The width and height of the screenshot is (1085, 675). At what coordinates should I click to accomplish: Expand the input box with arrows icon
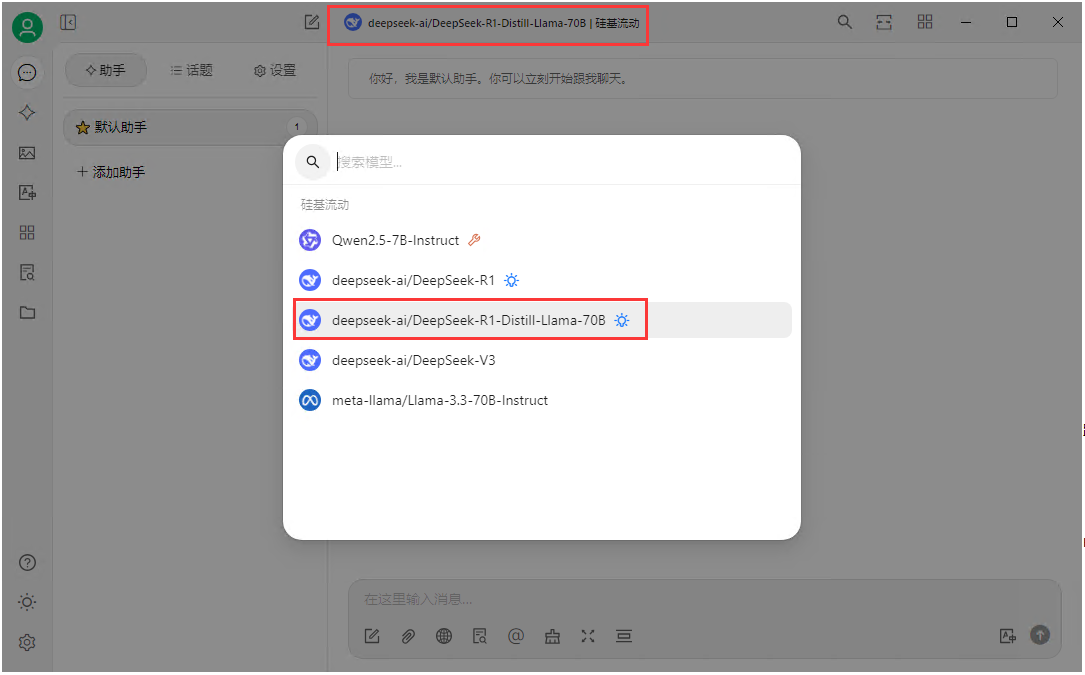coord(587,636)
